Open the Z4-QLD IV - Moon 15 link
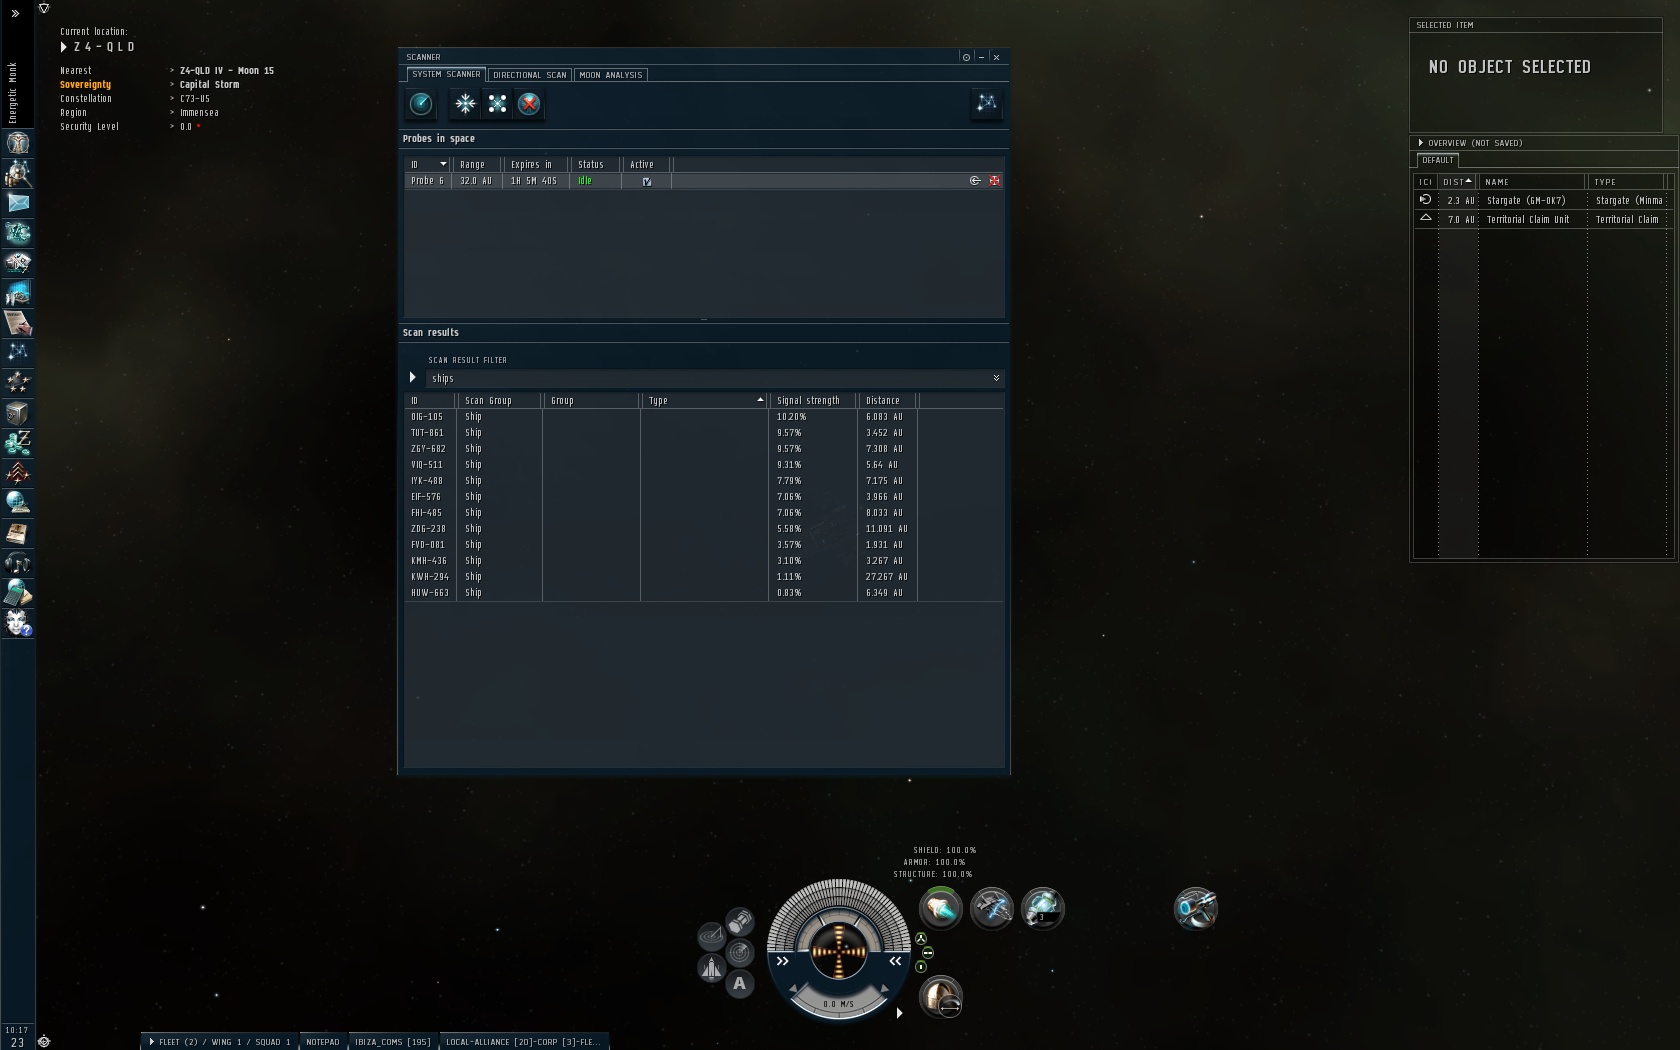1680x1050 pixels. point(227,71)
